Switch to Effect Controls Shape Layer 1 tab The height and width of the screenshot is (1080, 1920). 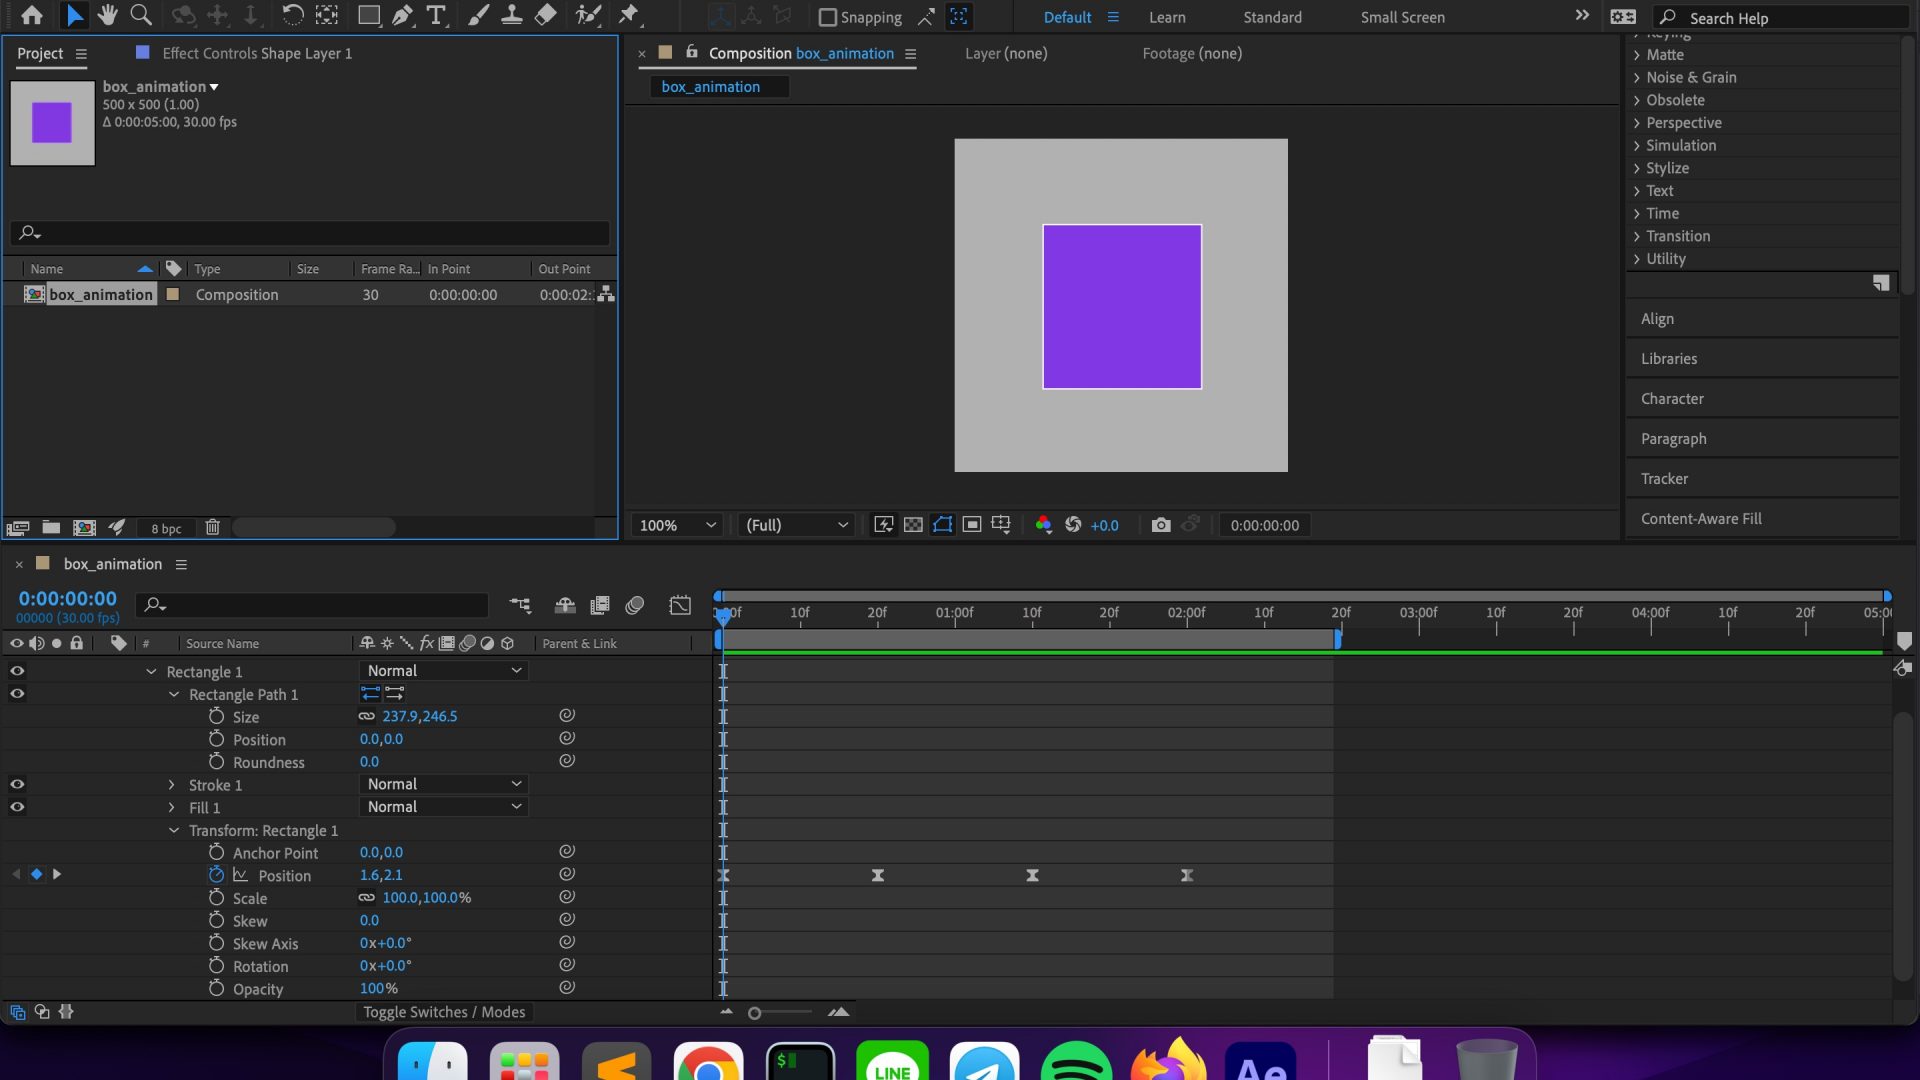coord(256,53)
